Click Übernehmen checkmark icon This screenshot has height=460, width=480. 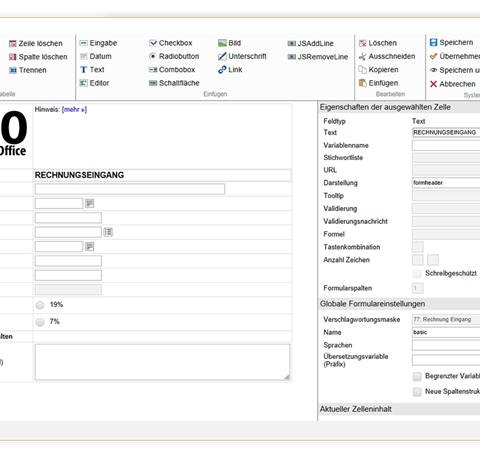[433, 56]
